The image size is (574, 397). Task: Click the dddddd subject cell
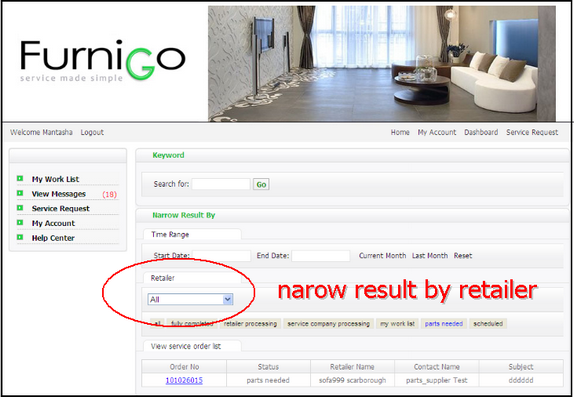click(521, 381)
